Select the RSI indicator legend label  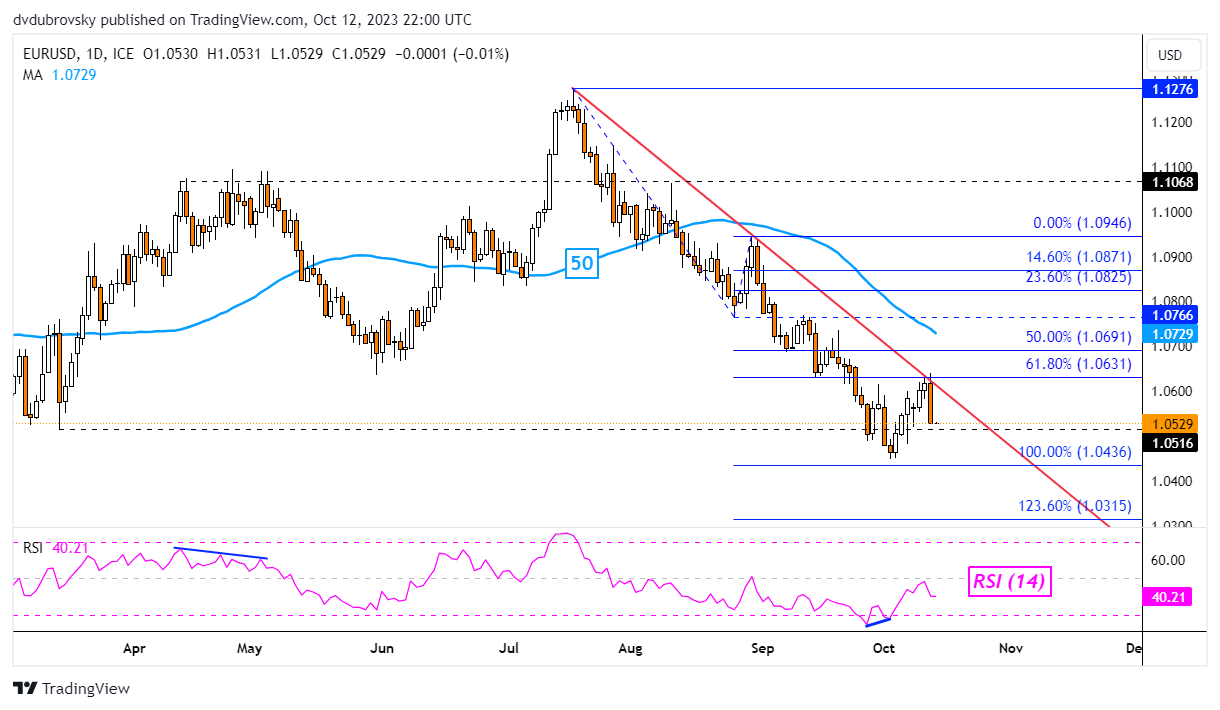pyautogui.click(x=34, y=547)
